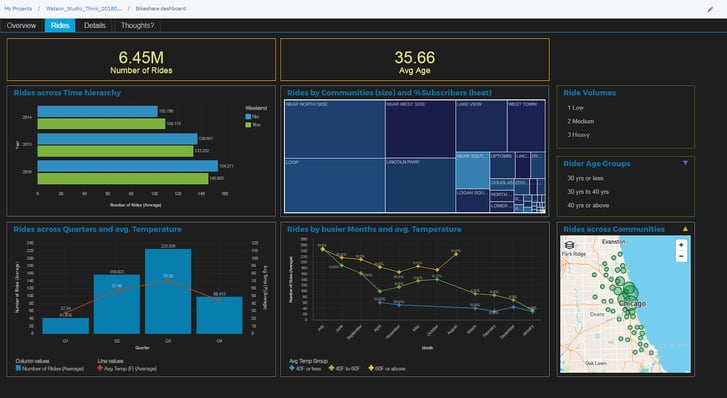The width and height of the screenshot is (727, 398).
Task: Open the Details tab
Action: [95, 26]
